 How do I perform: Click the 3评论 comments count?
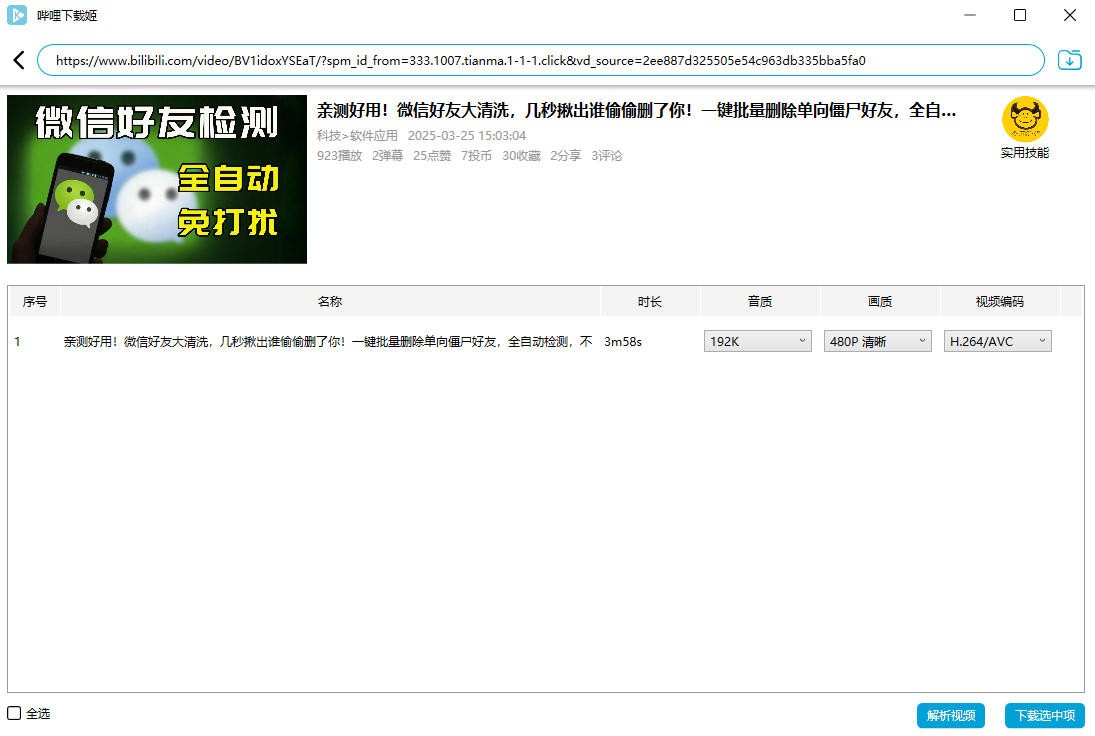607,156
